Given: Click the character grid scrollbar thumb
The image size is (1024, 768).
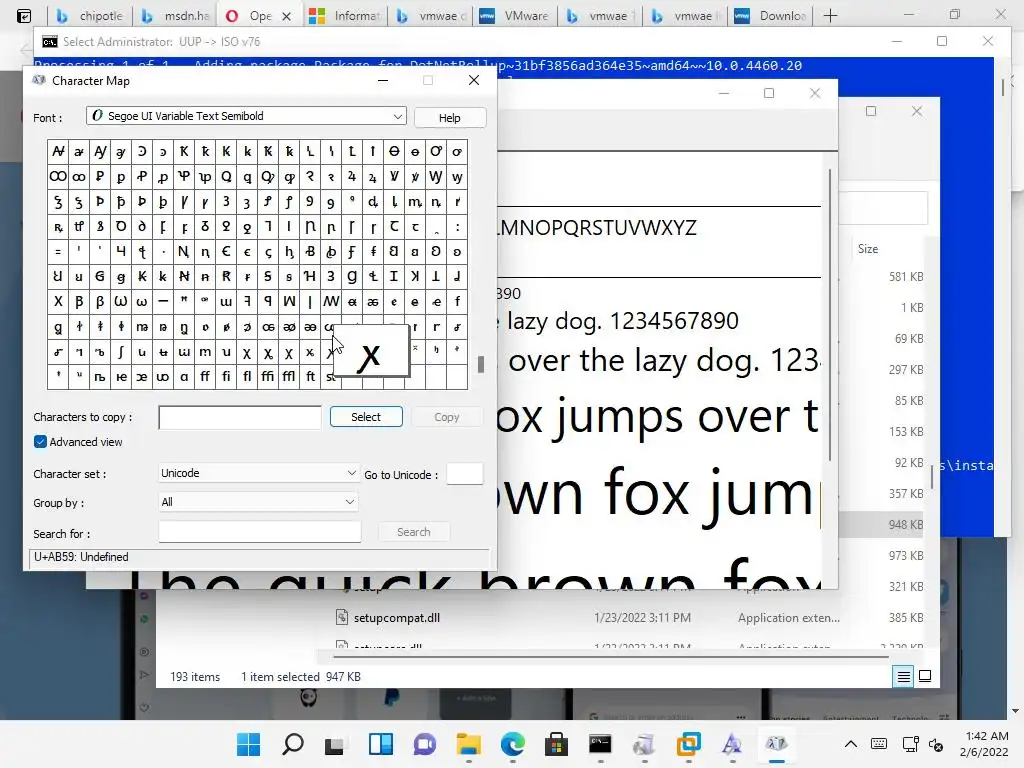Looking at the screenshot, I should coord(481,364).
